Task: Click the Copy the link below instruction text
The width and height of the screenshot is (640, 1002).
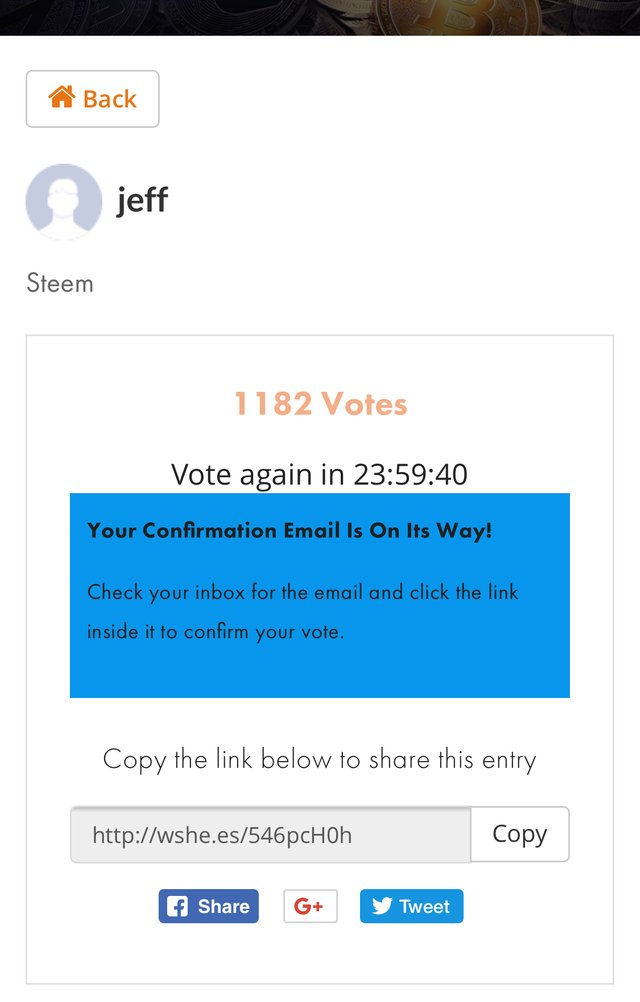Action: click(x=320, y=759)
